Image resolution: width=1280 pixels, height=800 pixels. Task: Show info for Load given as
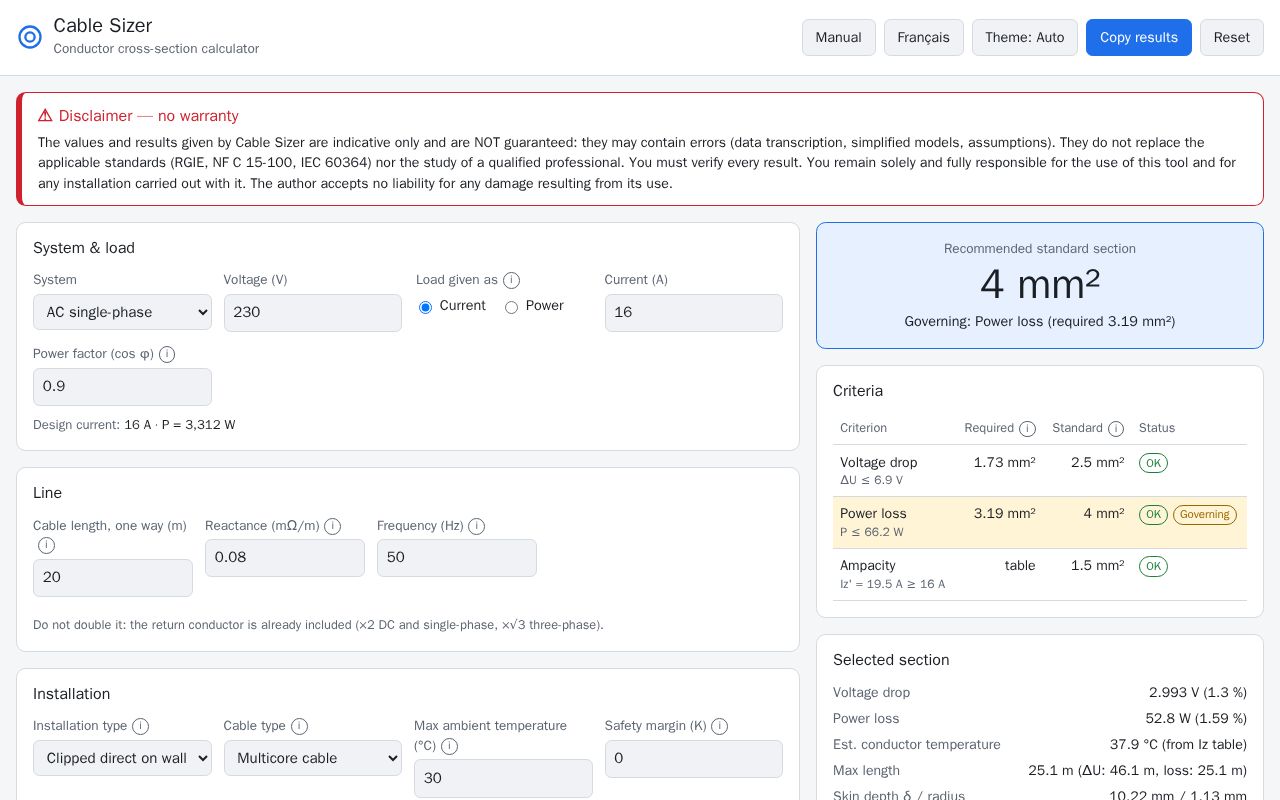(511, 280)
